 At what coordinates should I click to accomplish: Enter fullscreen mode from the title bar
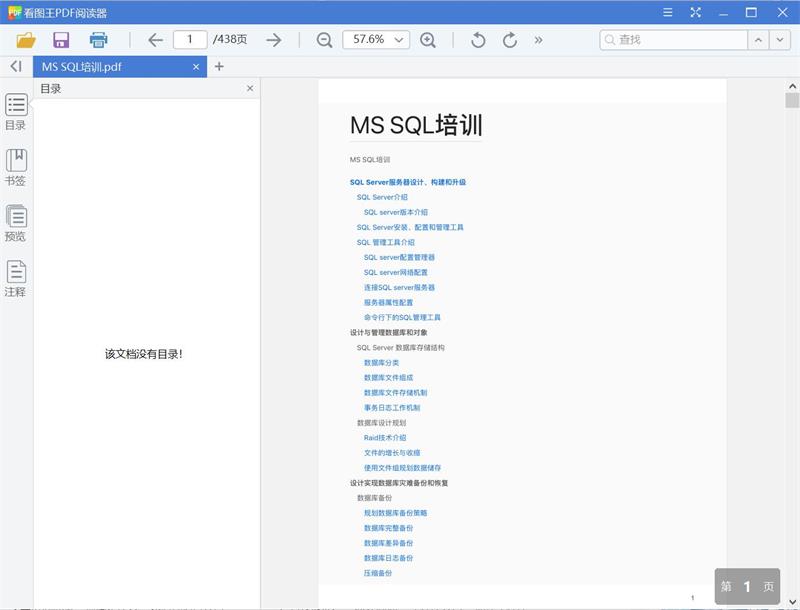[x=694, y=13]
